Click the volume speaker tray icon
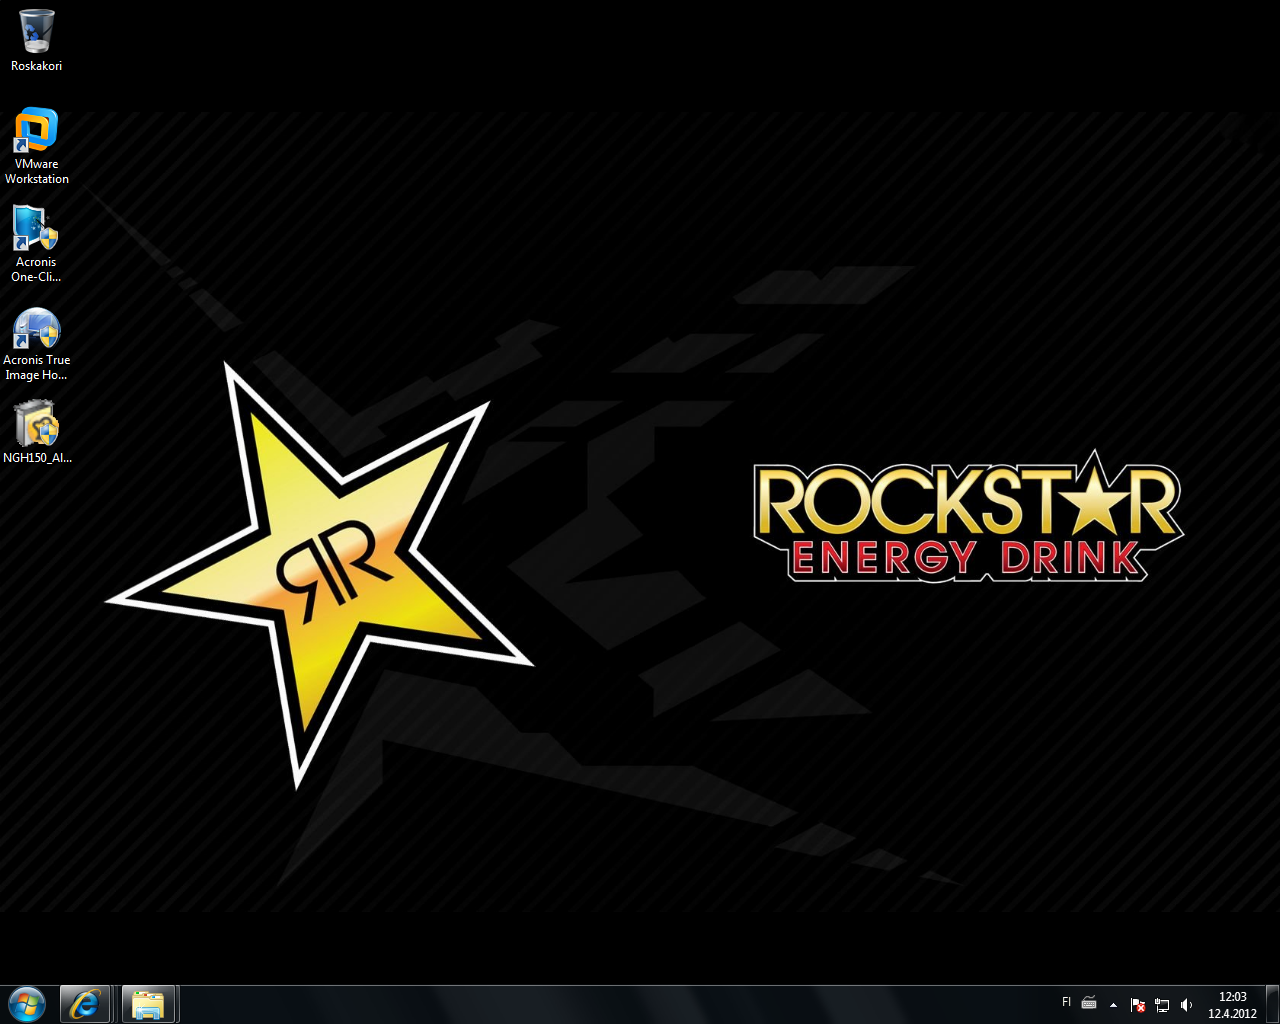The width and height of the screenshot is (1280, 1024). pyautogui.click(x=1186, y=1005)
